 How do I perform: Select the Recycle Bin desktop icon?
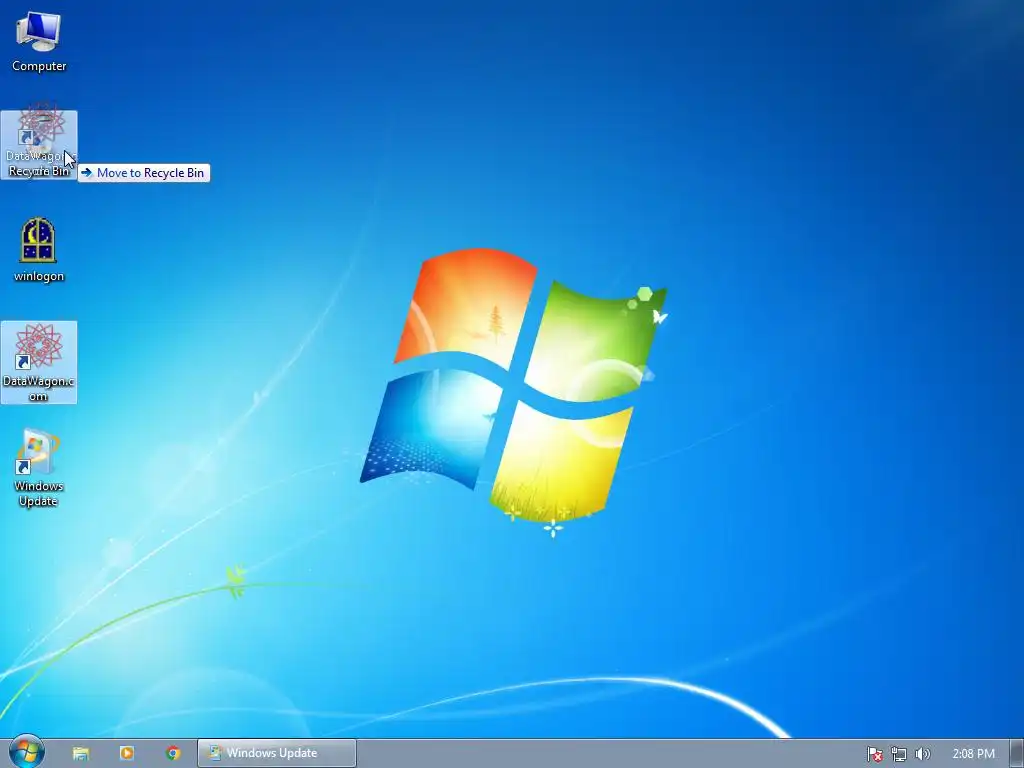pos(39,144)
